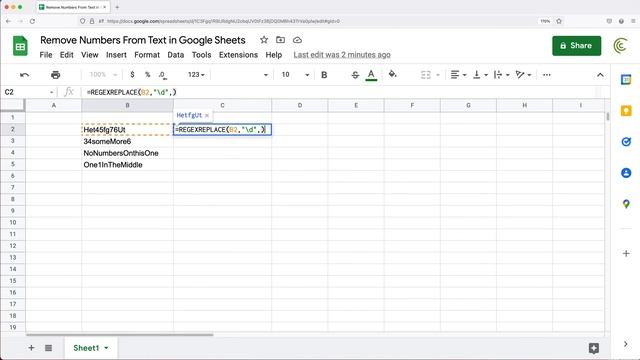Click the Google Sheets home logo
The height and width of the screenshot is (360, 640).
click(20, 46)
